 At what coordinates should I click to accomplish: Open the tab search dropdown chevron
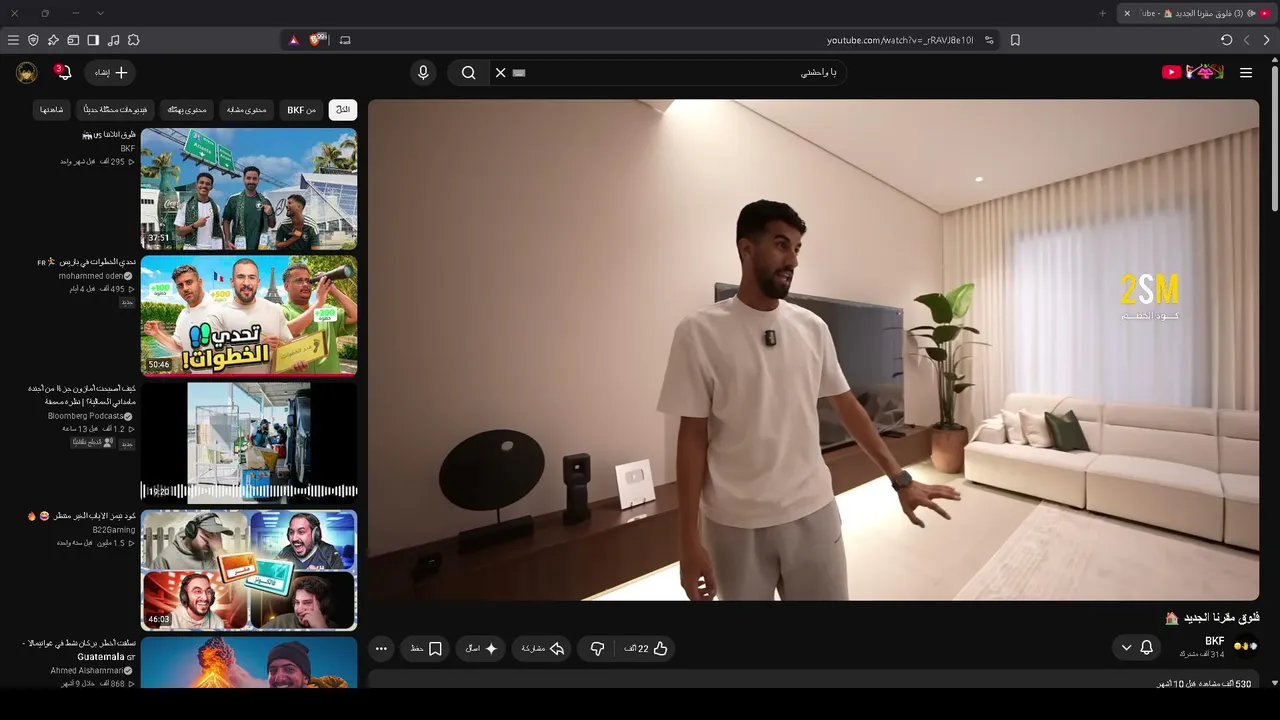pos(100,13)
